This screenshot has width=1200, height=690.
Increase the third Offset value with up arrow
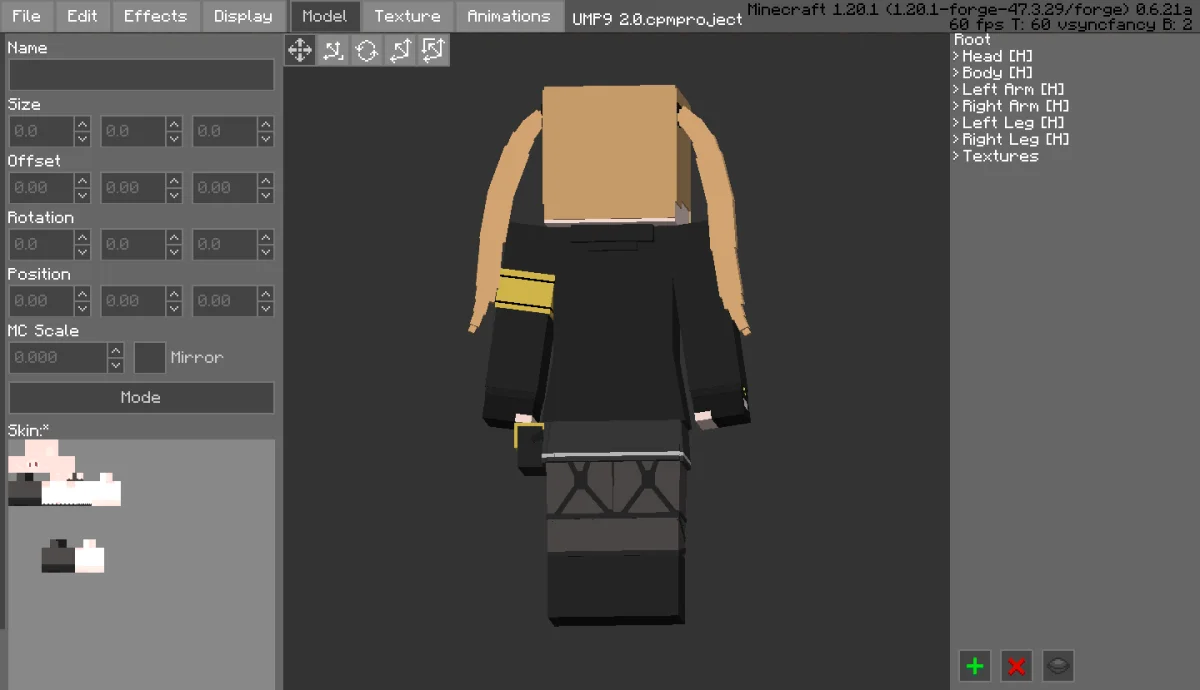tap(266, 180)
